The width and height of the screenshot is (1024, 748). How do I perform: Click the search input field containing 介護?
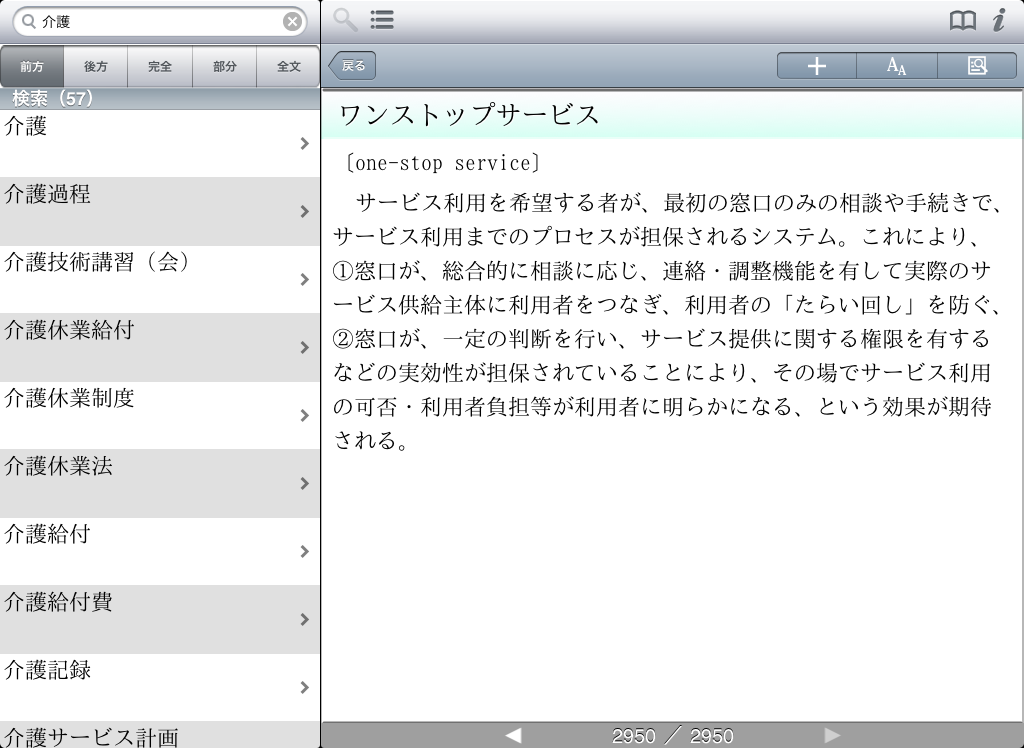click(160, 22)
